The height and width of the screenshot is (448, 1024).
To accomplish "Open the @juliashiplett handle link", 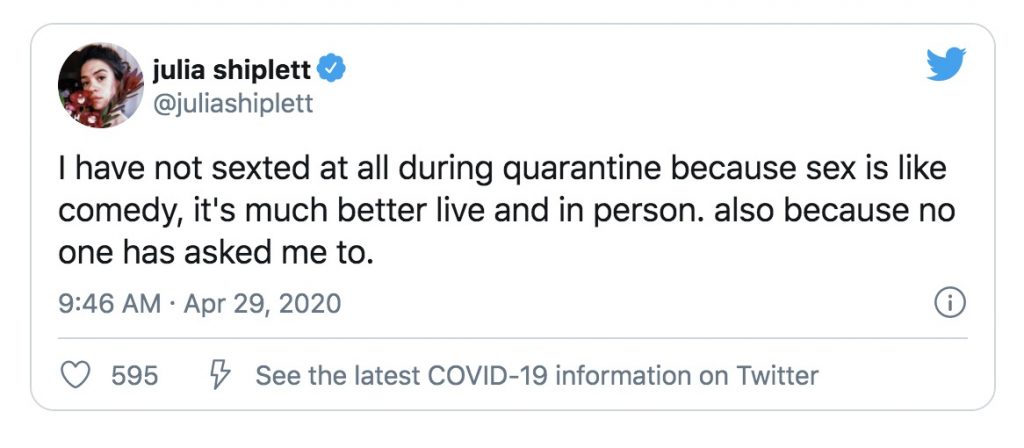I will (232, 102).
